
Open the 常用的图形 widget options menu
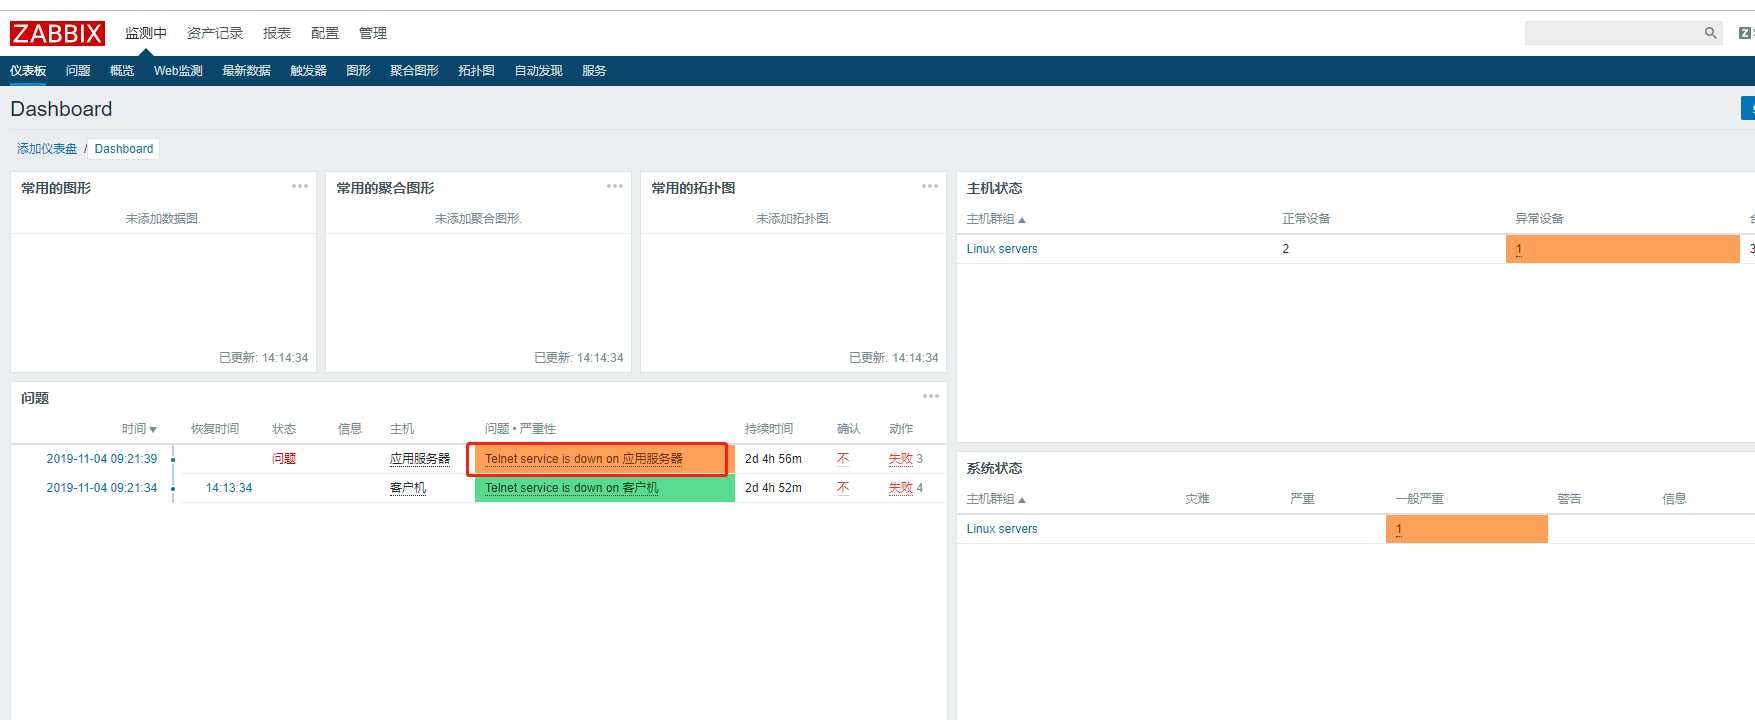coord(300,186)
